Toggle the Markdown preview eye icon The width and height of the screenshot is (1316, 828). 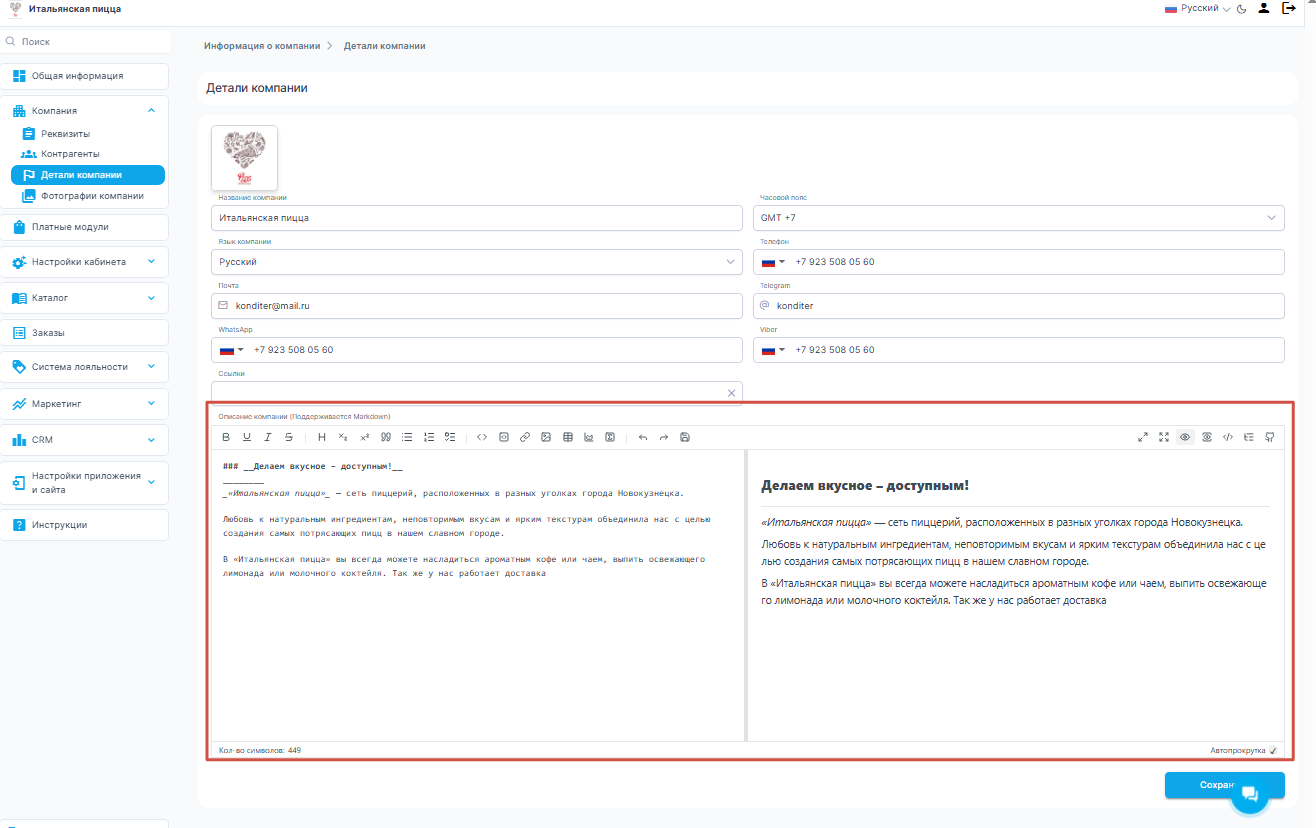pyautogui.click(x=1185, y=437)
